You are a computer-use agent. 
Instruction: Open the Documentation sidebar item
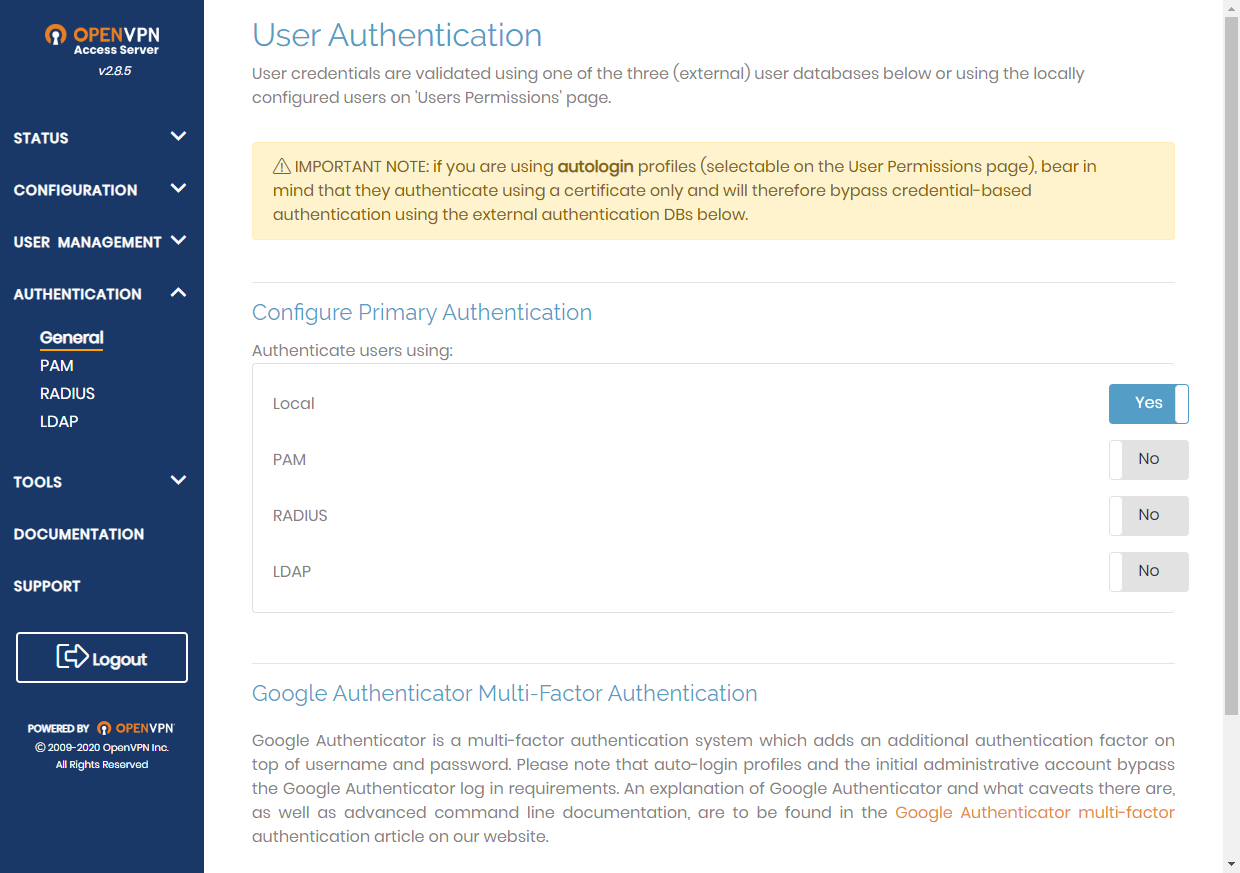click(x=79, y=534)
